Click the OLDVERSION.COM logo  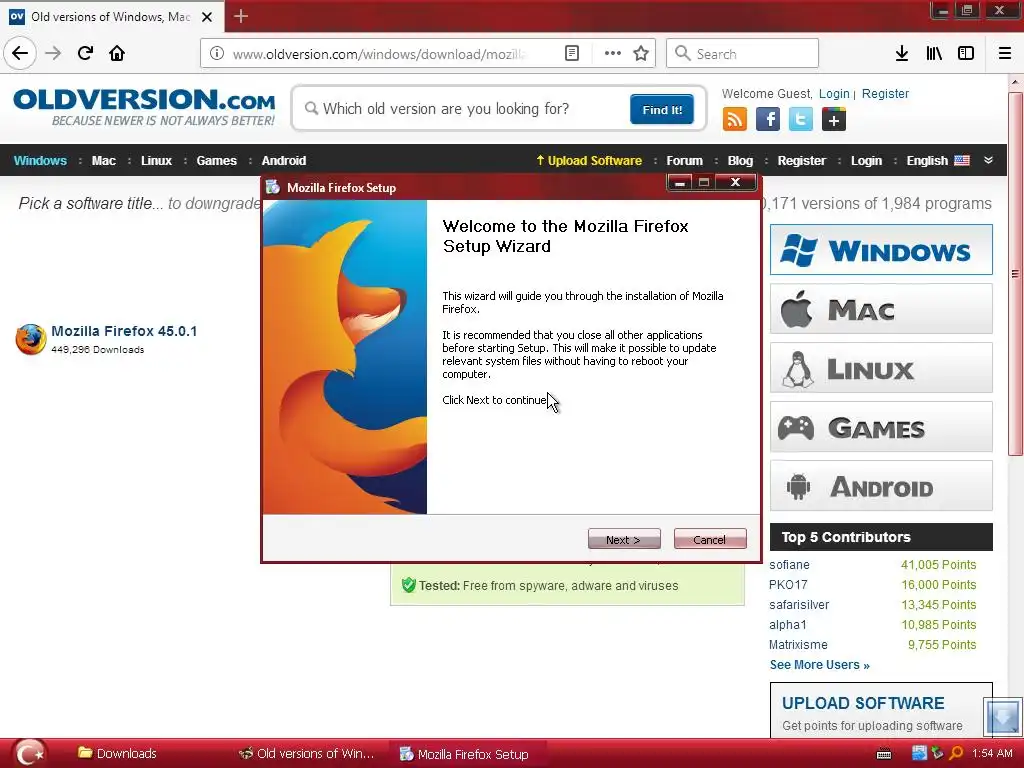pos(144,107)
